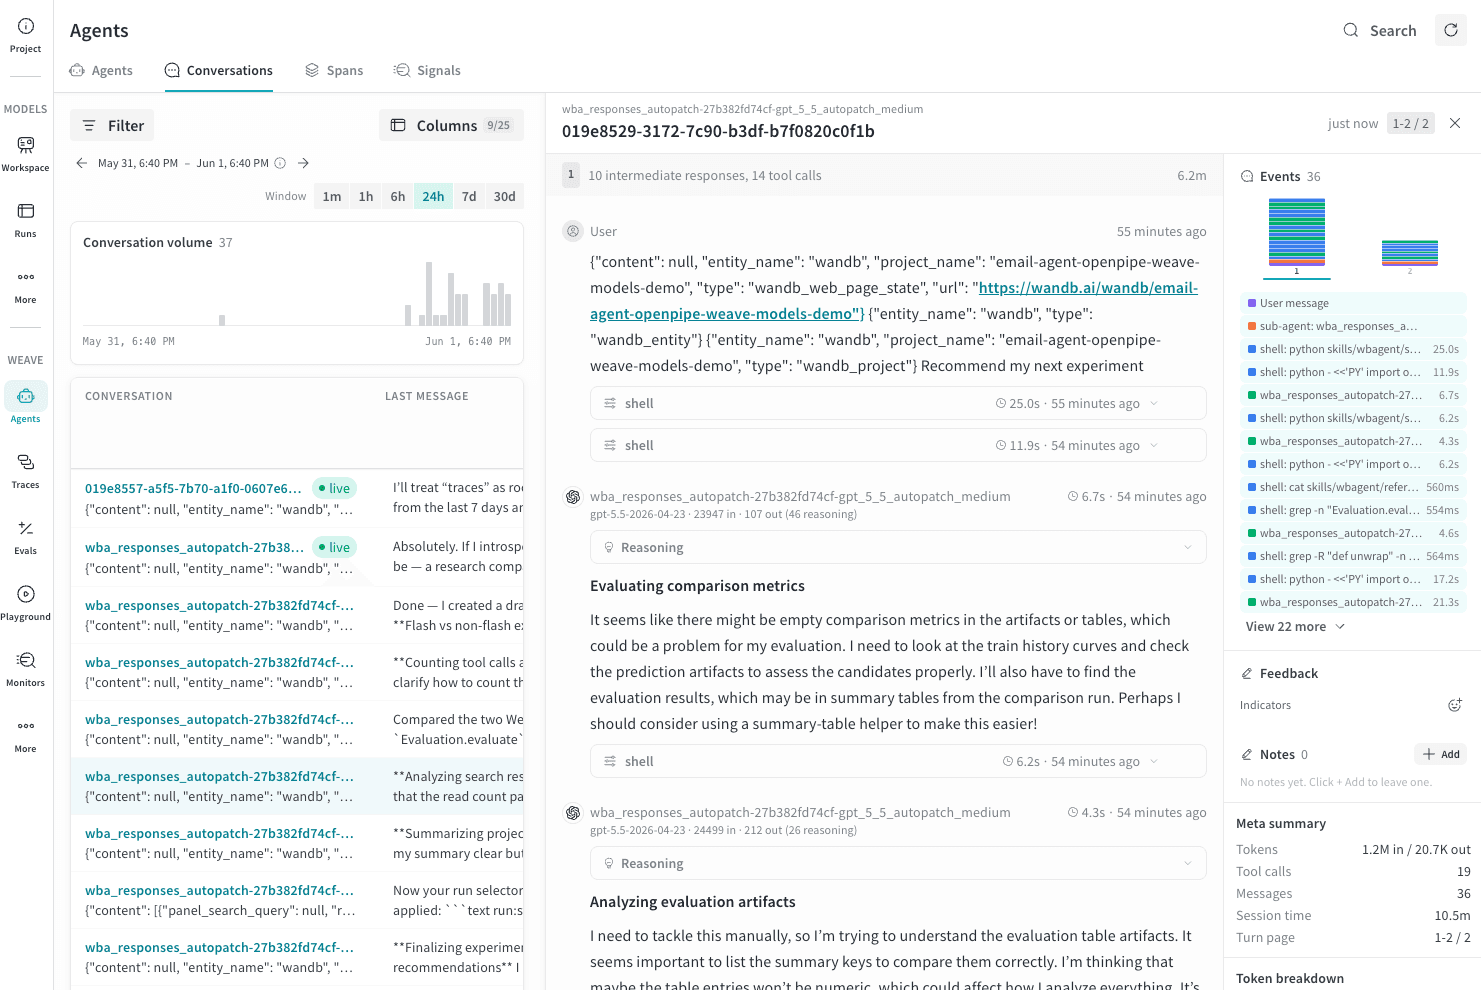Open the Filter control
The image size is (1481, 990).
(x=112, y=125)
